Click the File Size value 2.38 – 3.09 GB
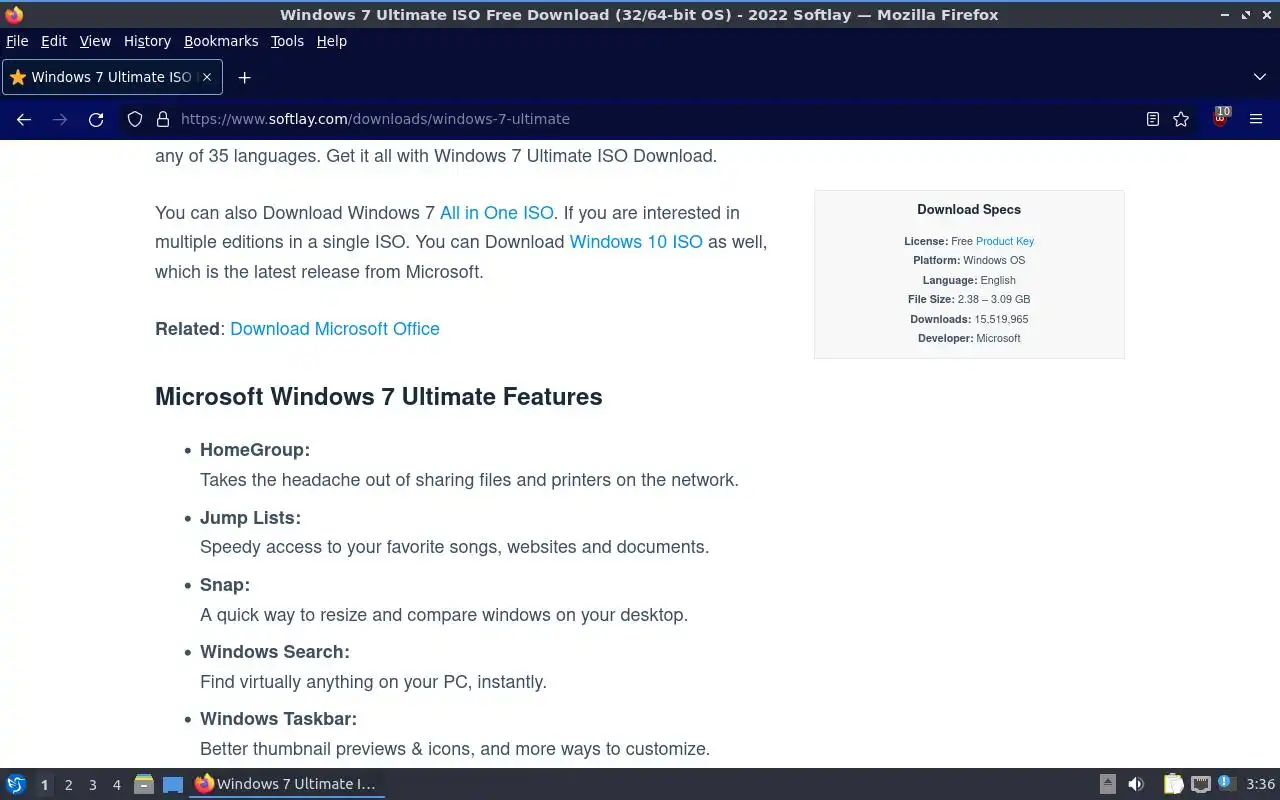This screenshot has width=1280, height=800. click(x=994, y=299)
